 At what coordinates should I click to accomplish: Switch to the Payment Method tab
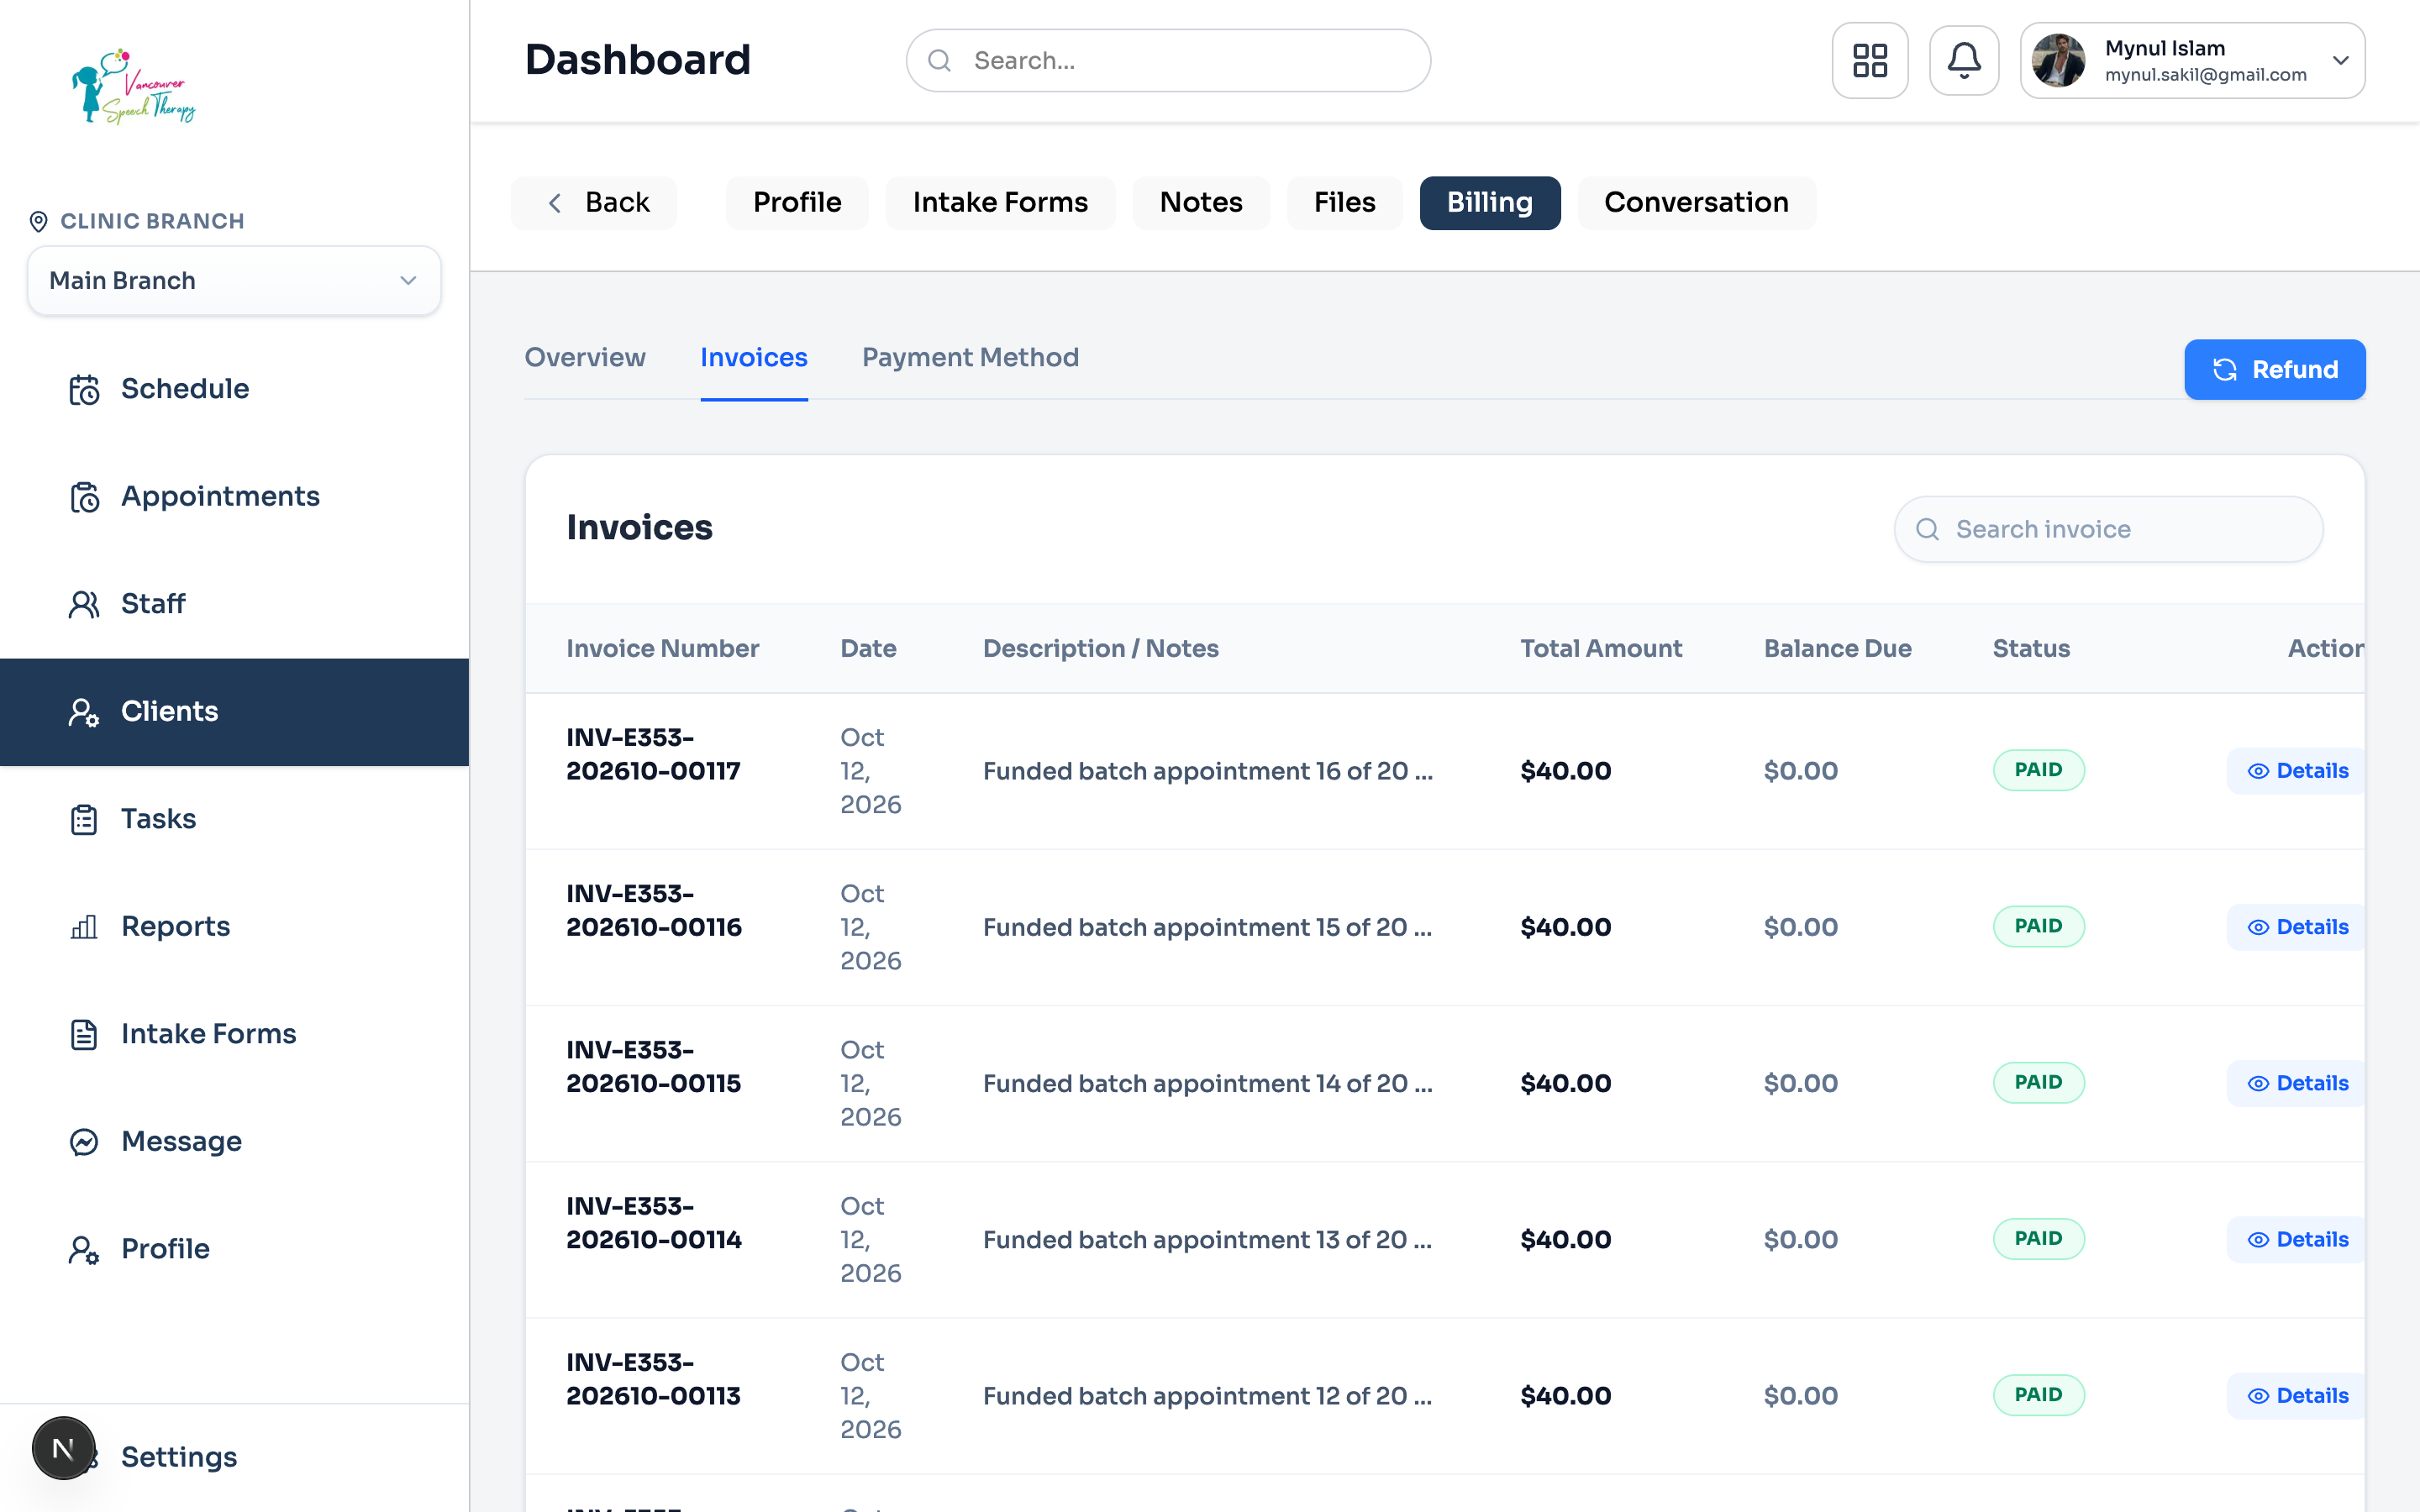970,357
